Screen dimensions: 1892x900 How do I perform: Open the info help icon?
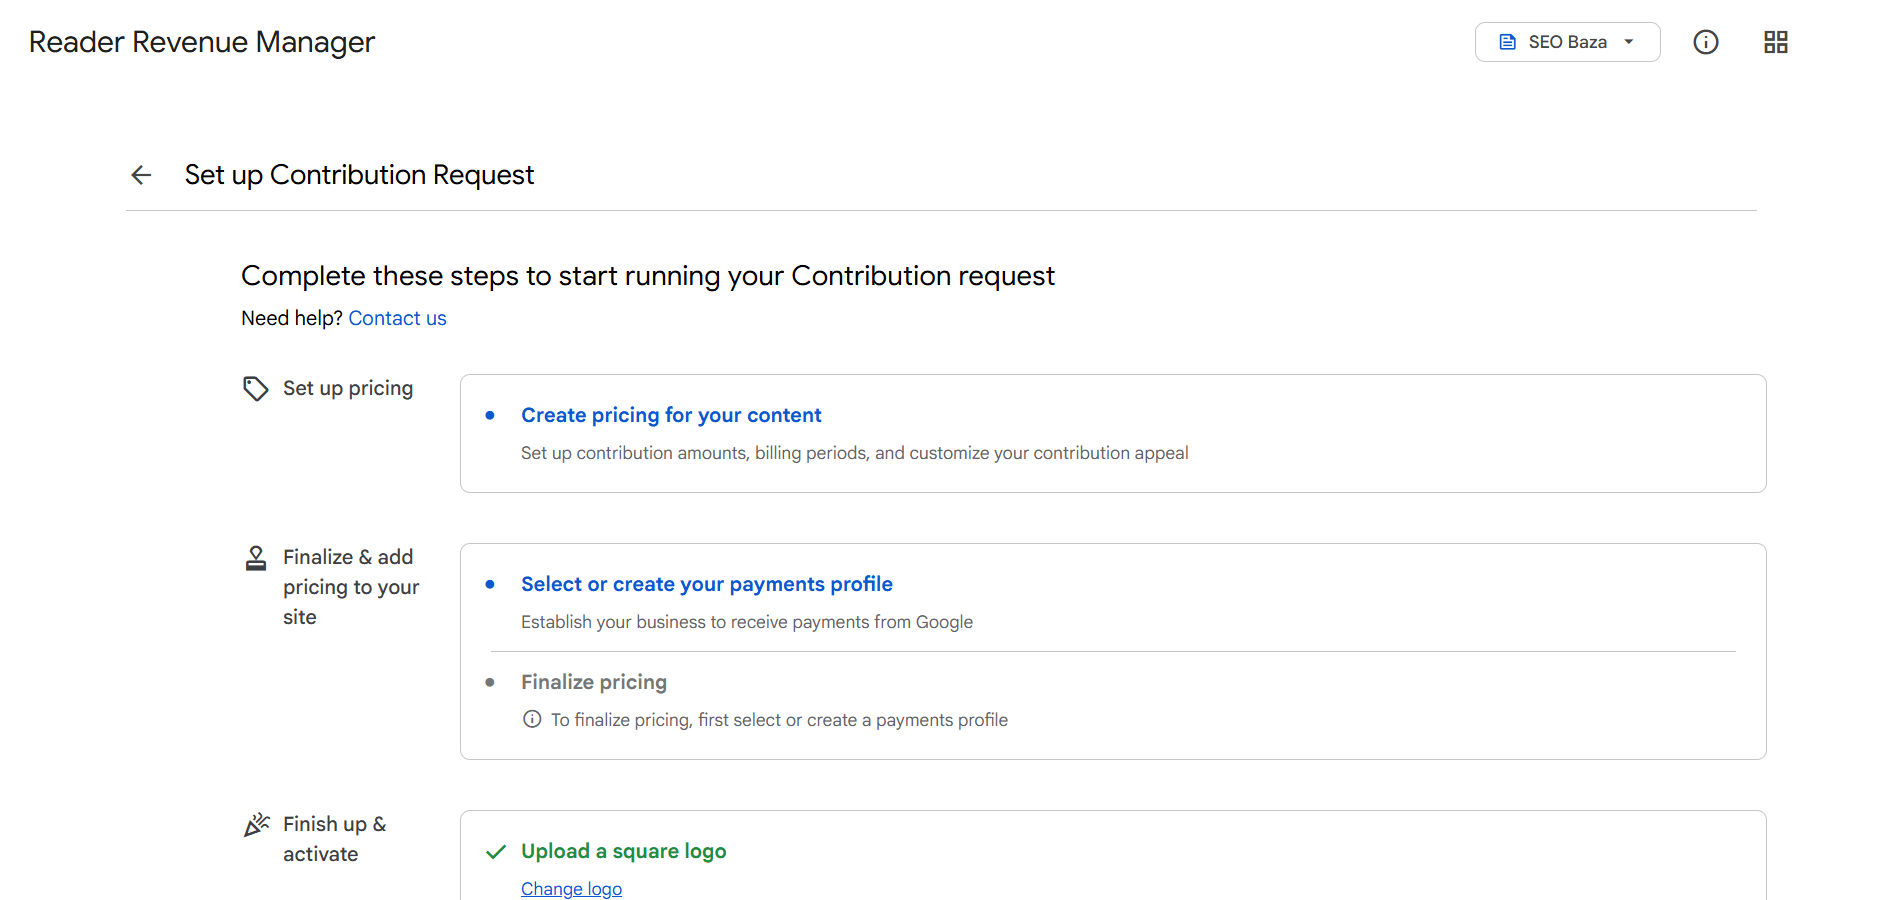click(1706, 42)
